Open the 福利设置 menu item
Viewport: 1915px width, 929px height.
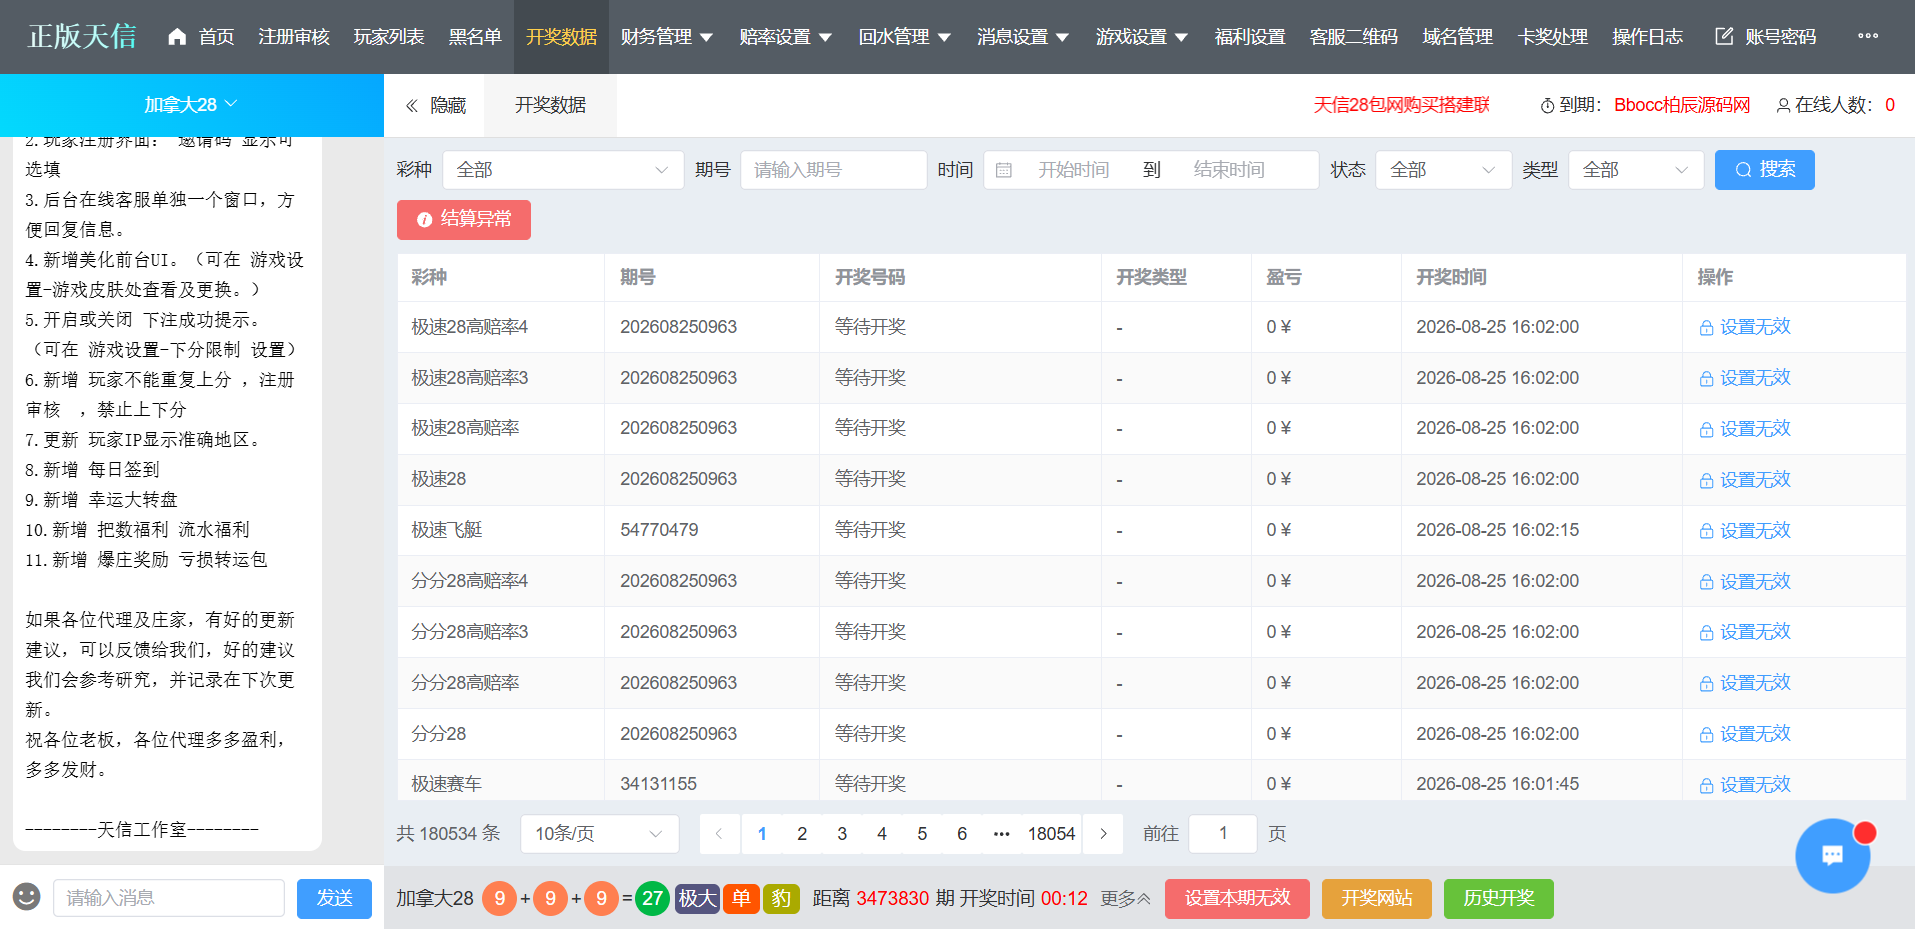[1250, 37]
